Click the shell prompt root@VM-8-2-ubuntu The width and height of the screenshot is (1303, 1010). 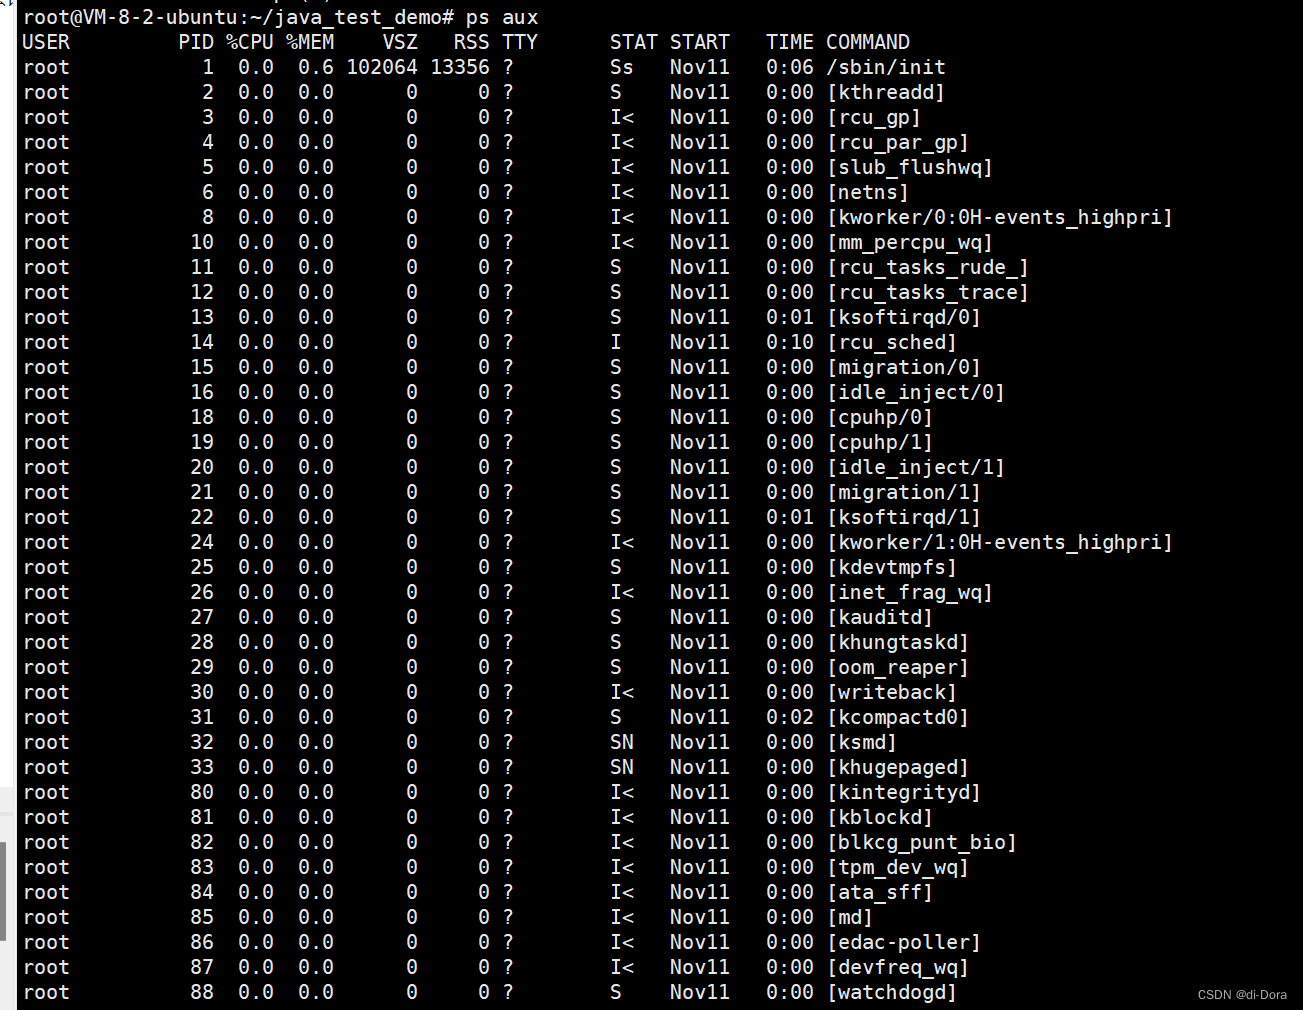point(131,17)
